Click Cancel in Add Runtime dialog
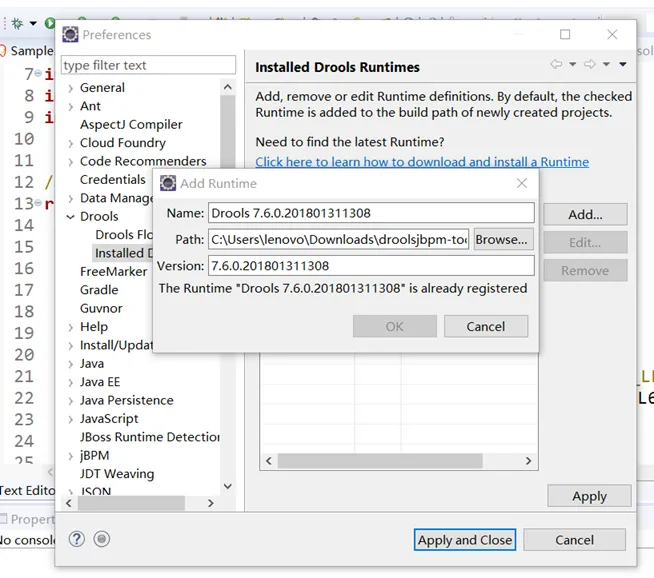The width and height of the screenshot is (654, 578). 485,326
